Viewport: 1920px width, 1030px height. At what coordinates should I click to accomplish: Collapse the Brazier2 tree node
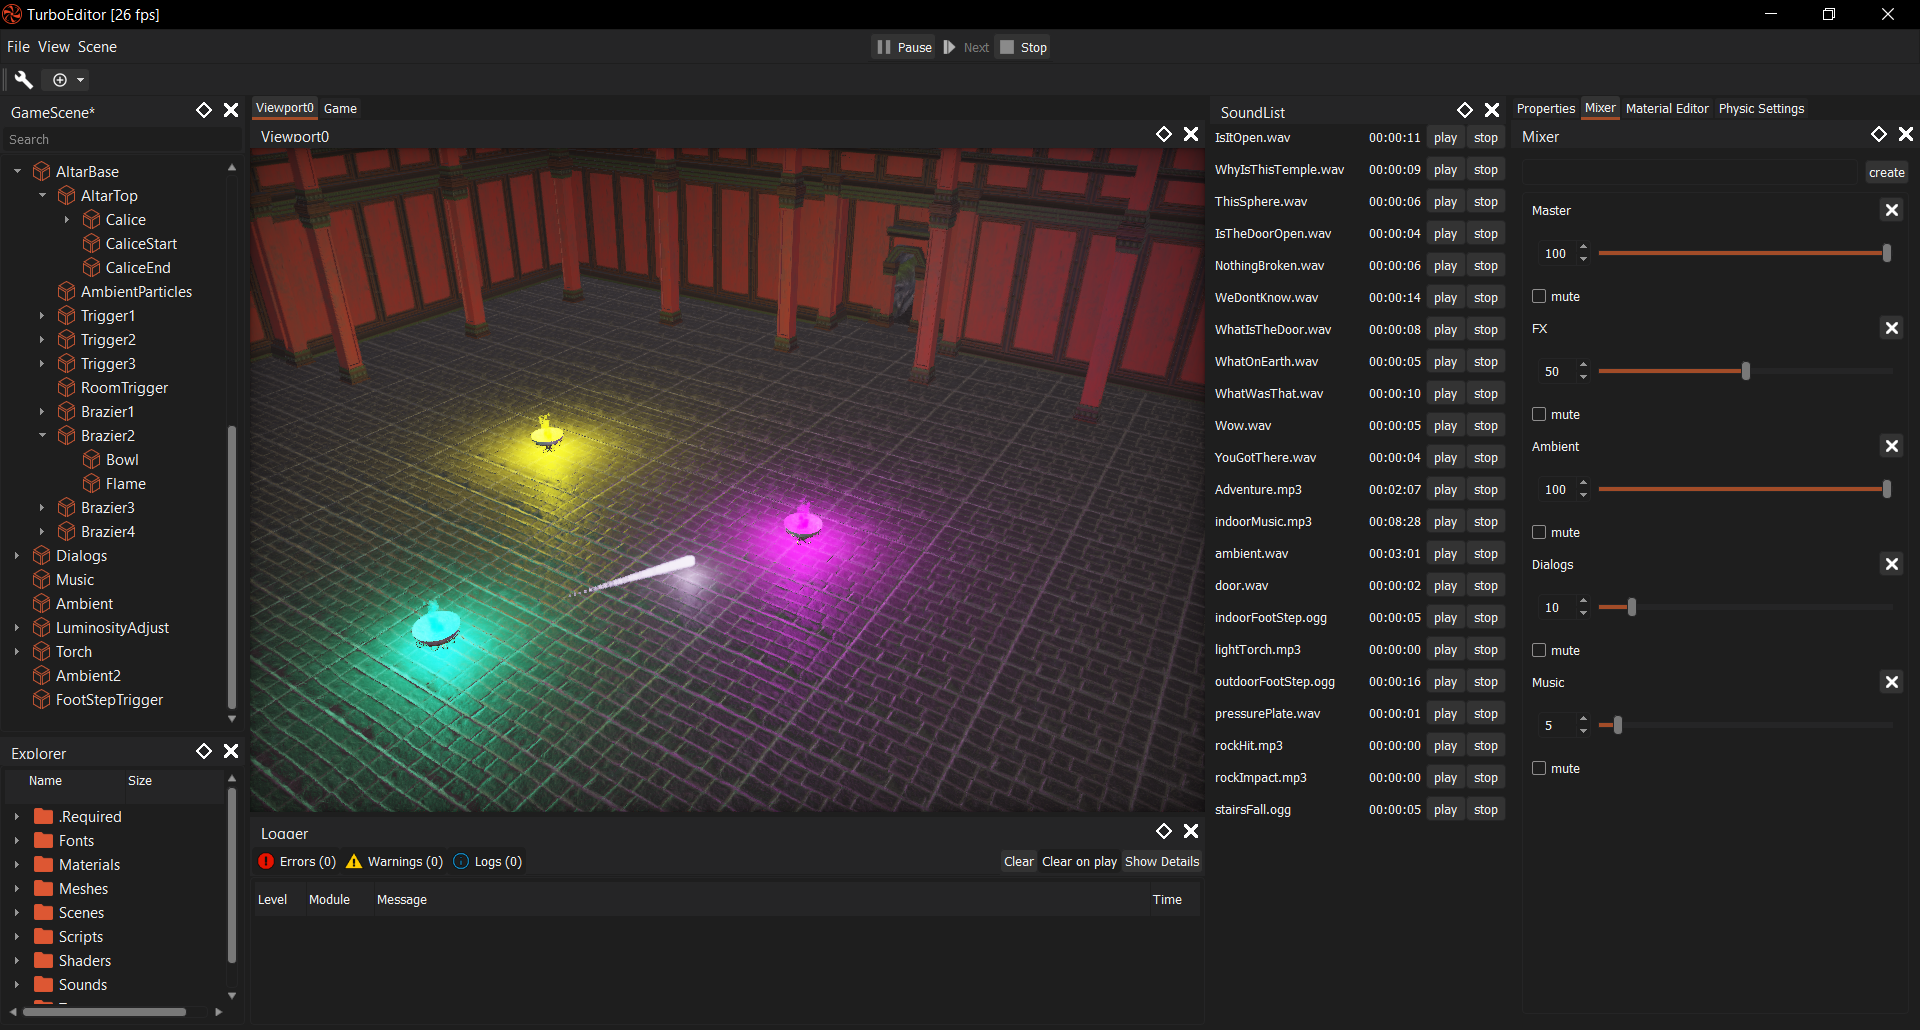tap(42, 436)
